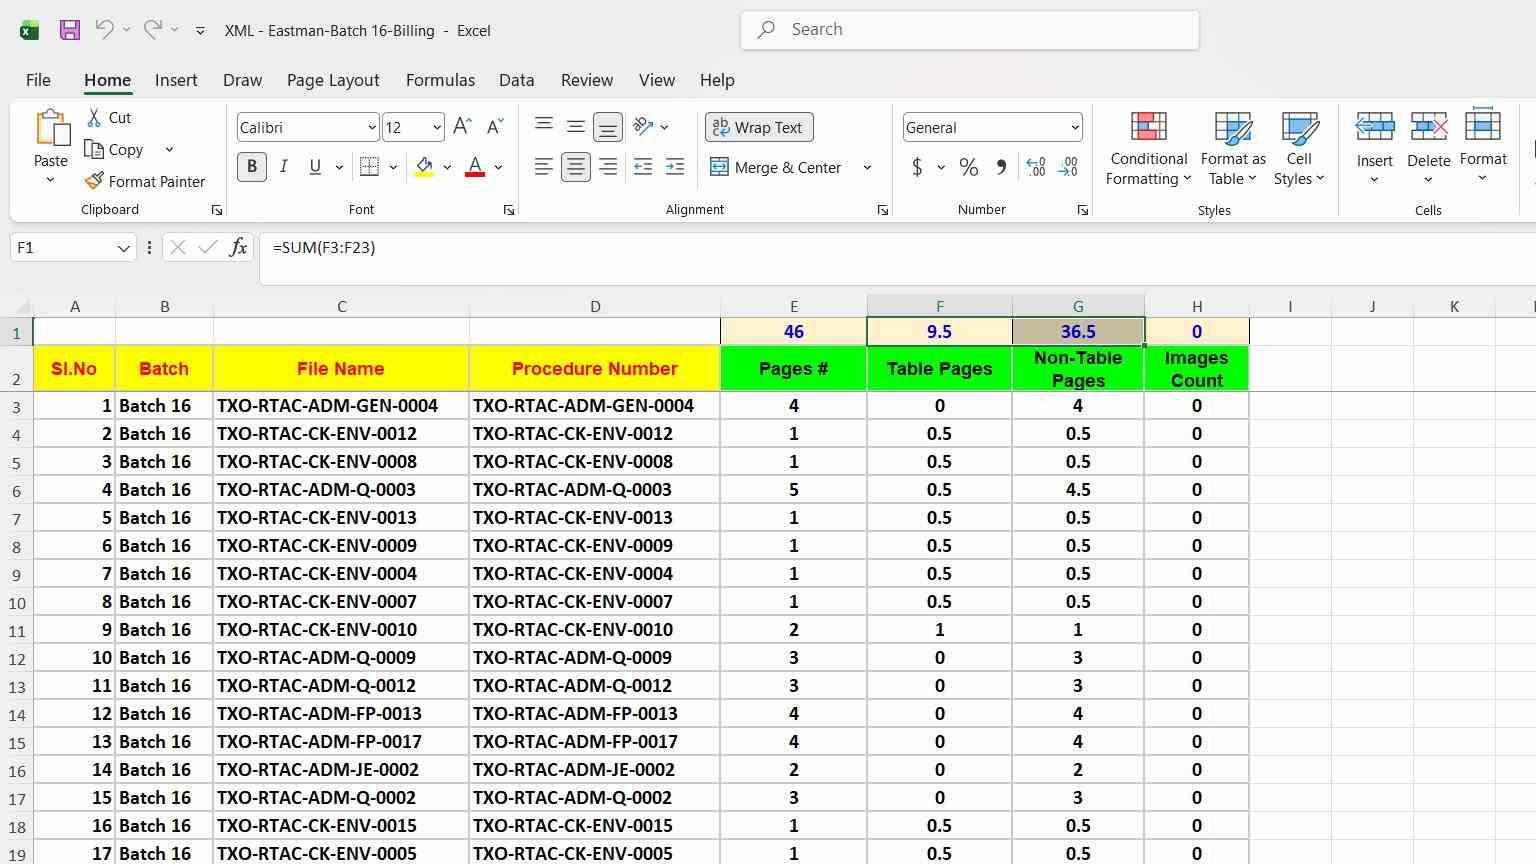Expand the Name Box dropdown arrow
This screenshot has height=864, width=1536.
(124, 248)
